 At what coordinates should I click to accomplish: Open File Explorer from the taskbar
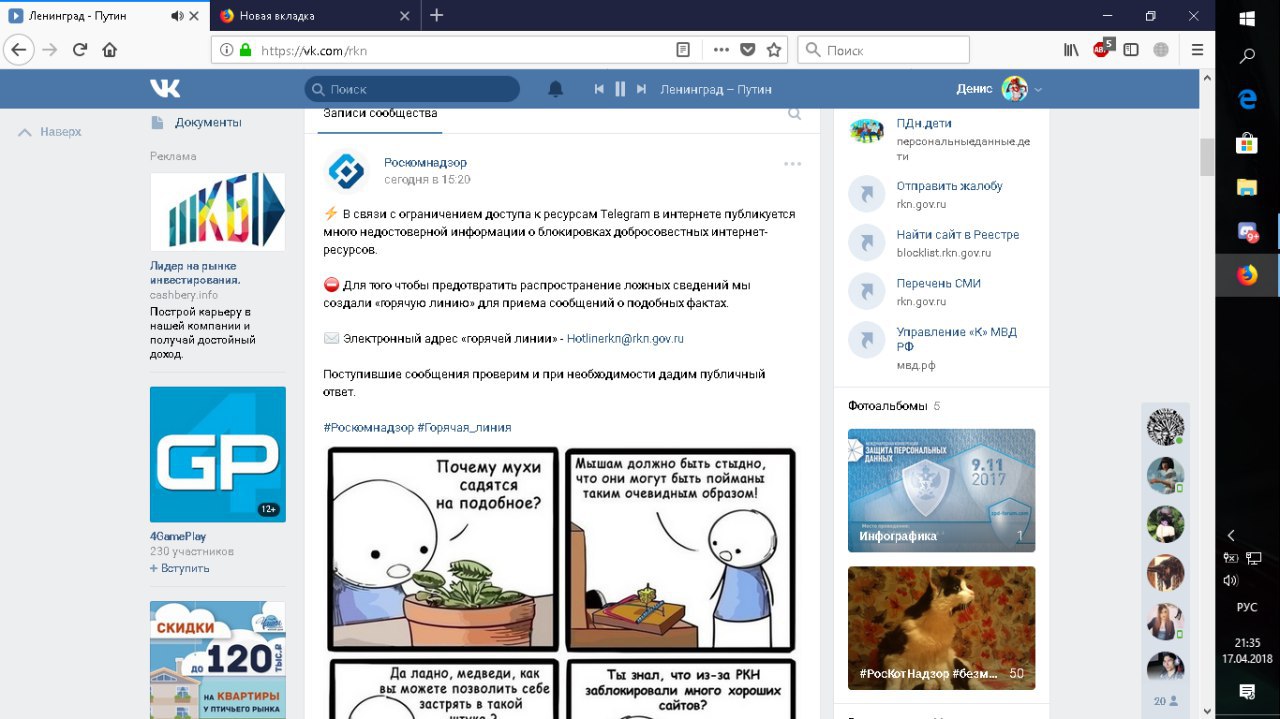pyautogui.click(x=1247, y=187)
